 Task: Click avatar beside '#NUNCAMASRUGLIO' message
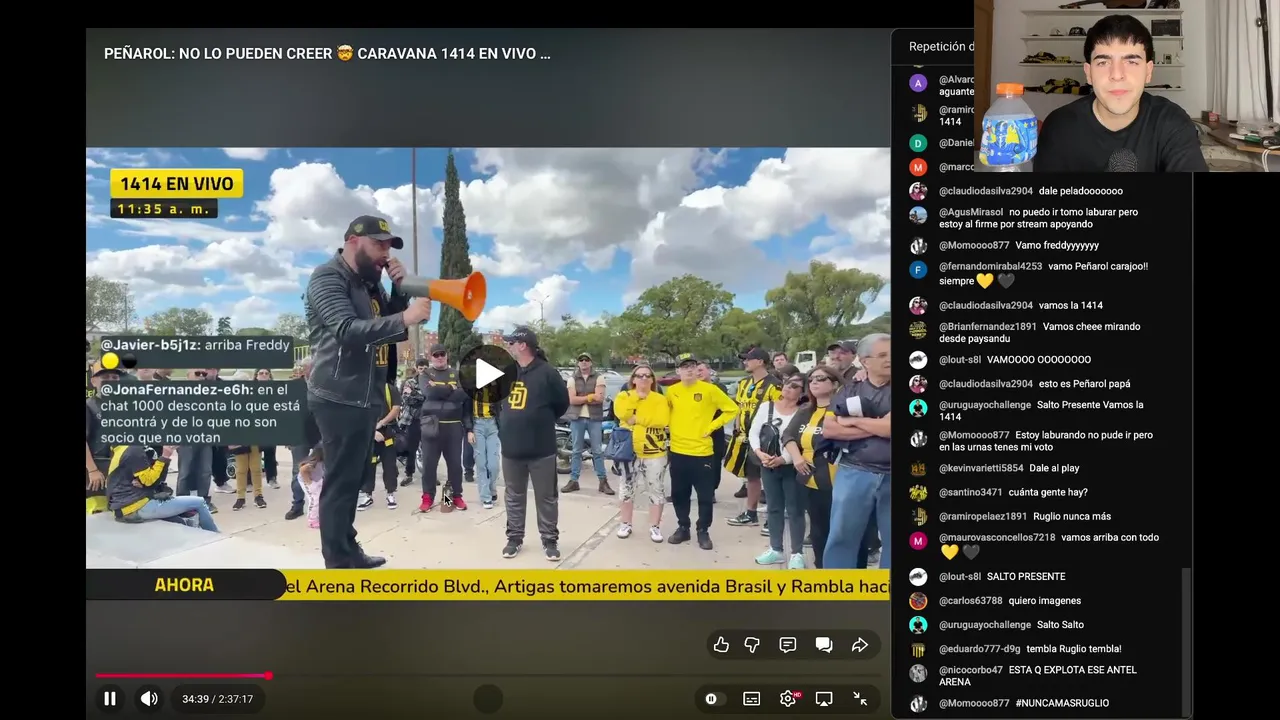tap(918, 703)
